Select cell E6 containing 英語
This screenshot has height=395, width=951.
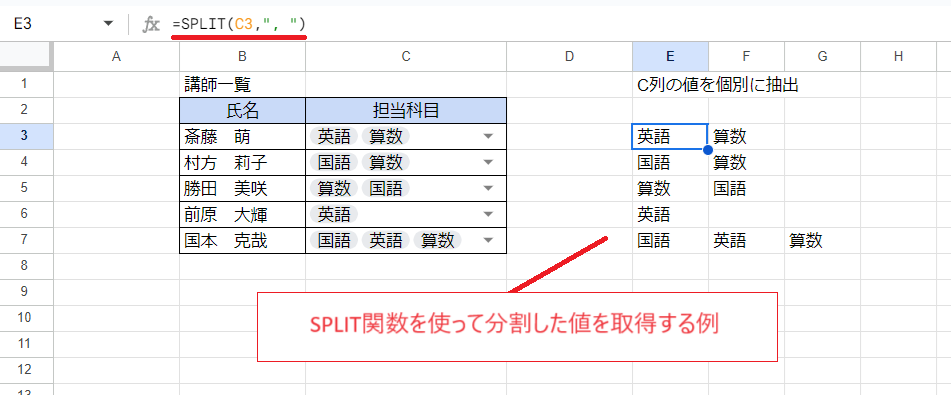pyautogui.click(x=670, y=215)
